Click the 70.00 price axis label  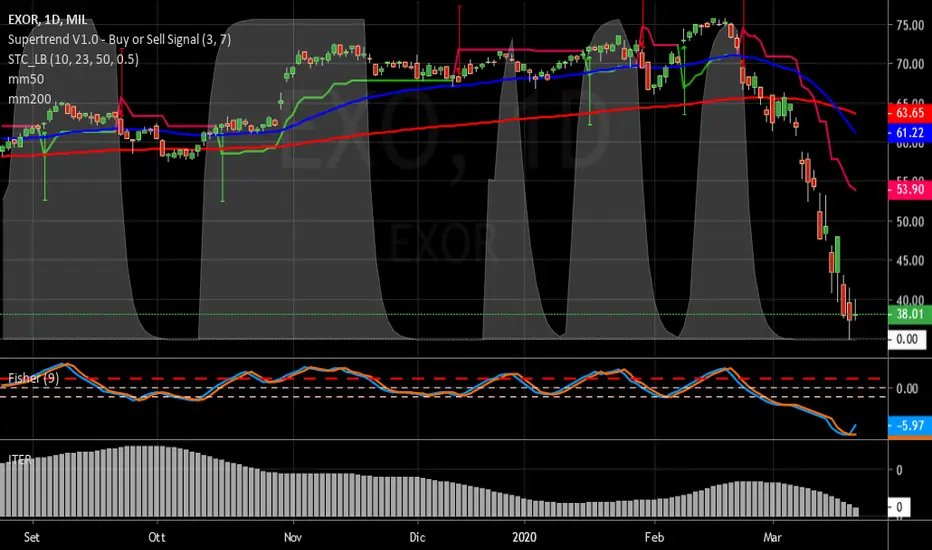point(910,64)
